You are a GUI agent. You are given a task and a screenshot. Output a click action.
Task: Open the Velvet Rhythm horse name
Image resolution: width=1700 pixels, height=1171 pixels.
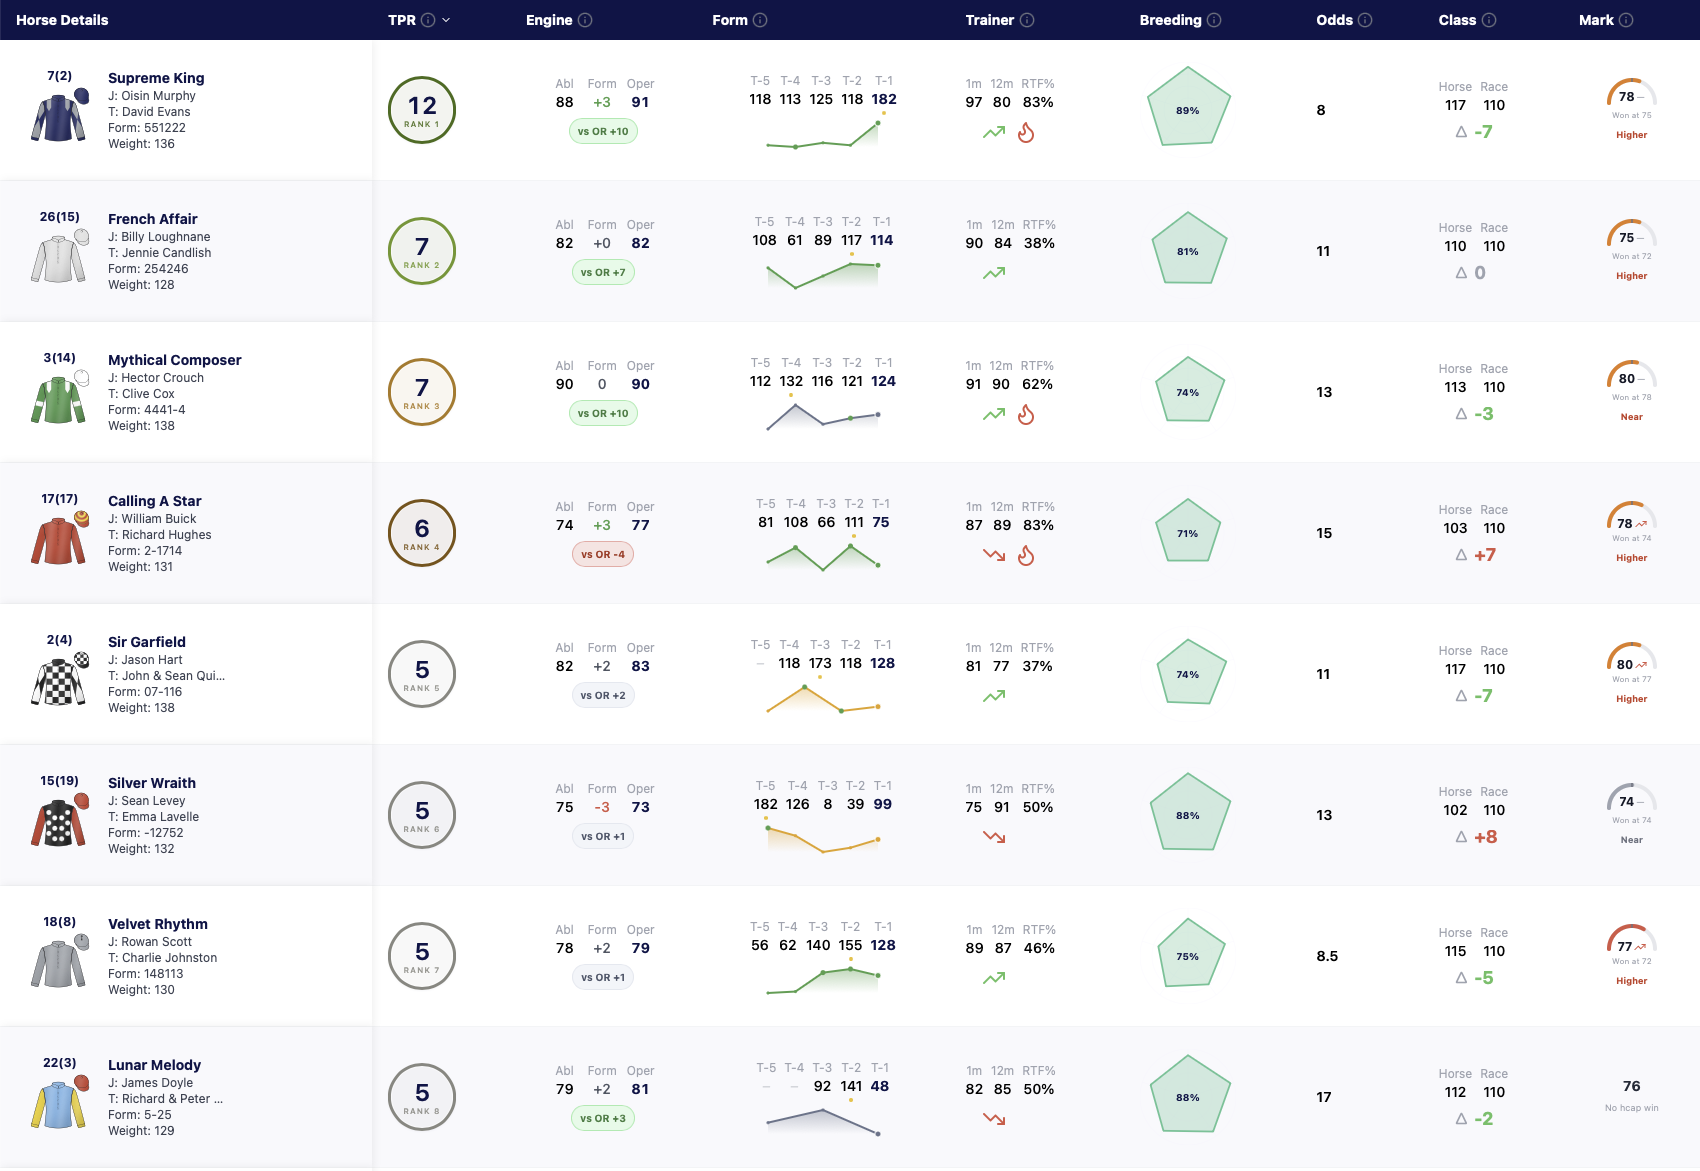[x=158, y=924]
